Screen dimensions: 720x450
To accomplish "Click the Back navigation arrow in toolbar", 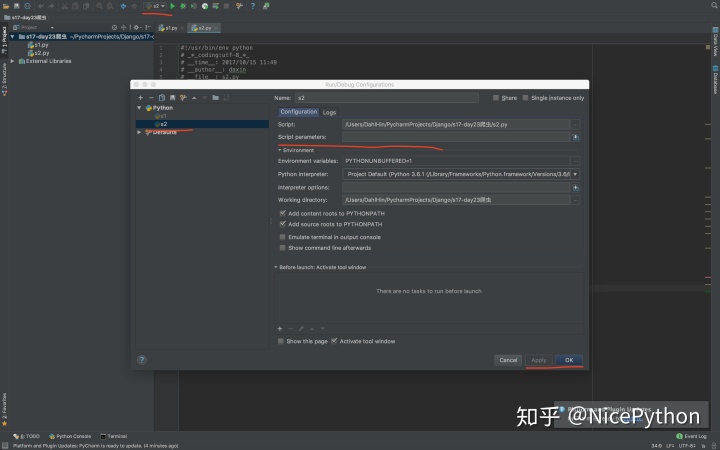I will [123, 6].
